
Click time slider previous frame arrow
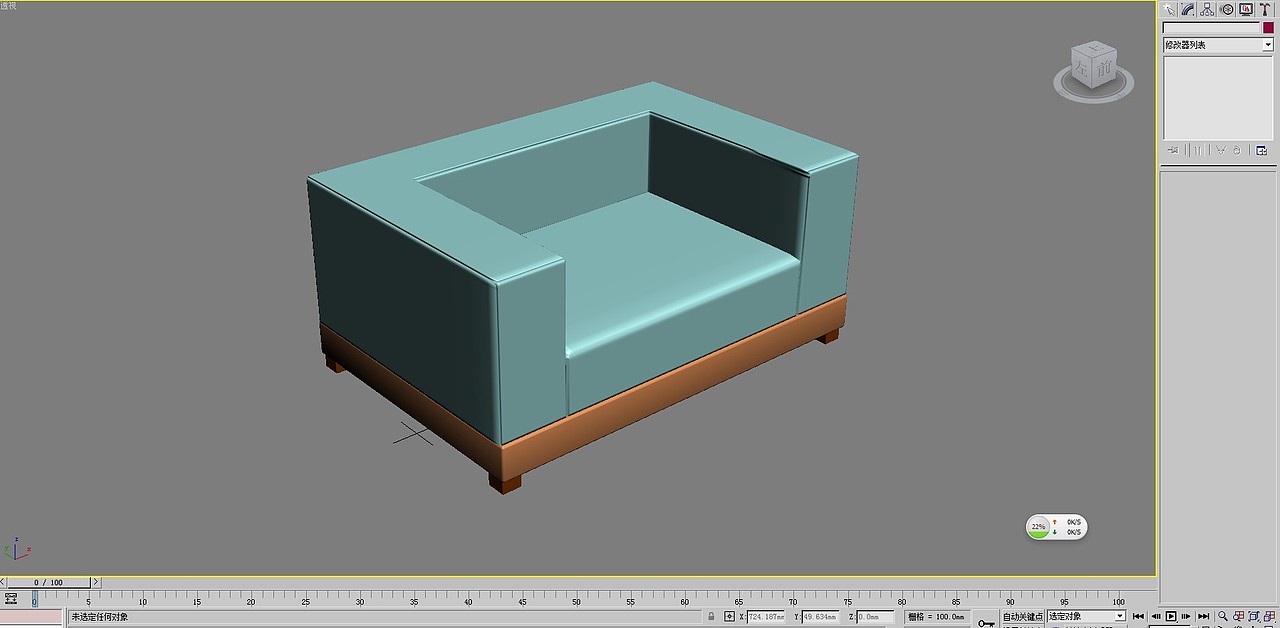pos(4,582)
